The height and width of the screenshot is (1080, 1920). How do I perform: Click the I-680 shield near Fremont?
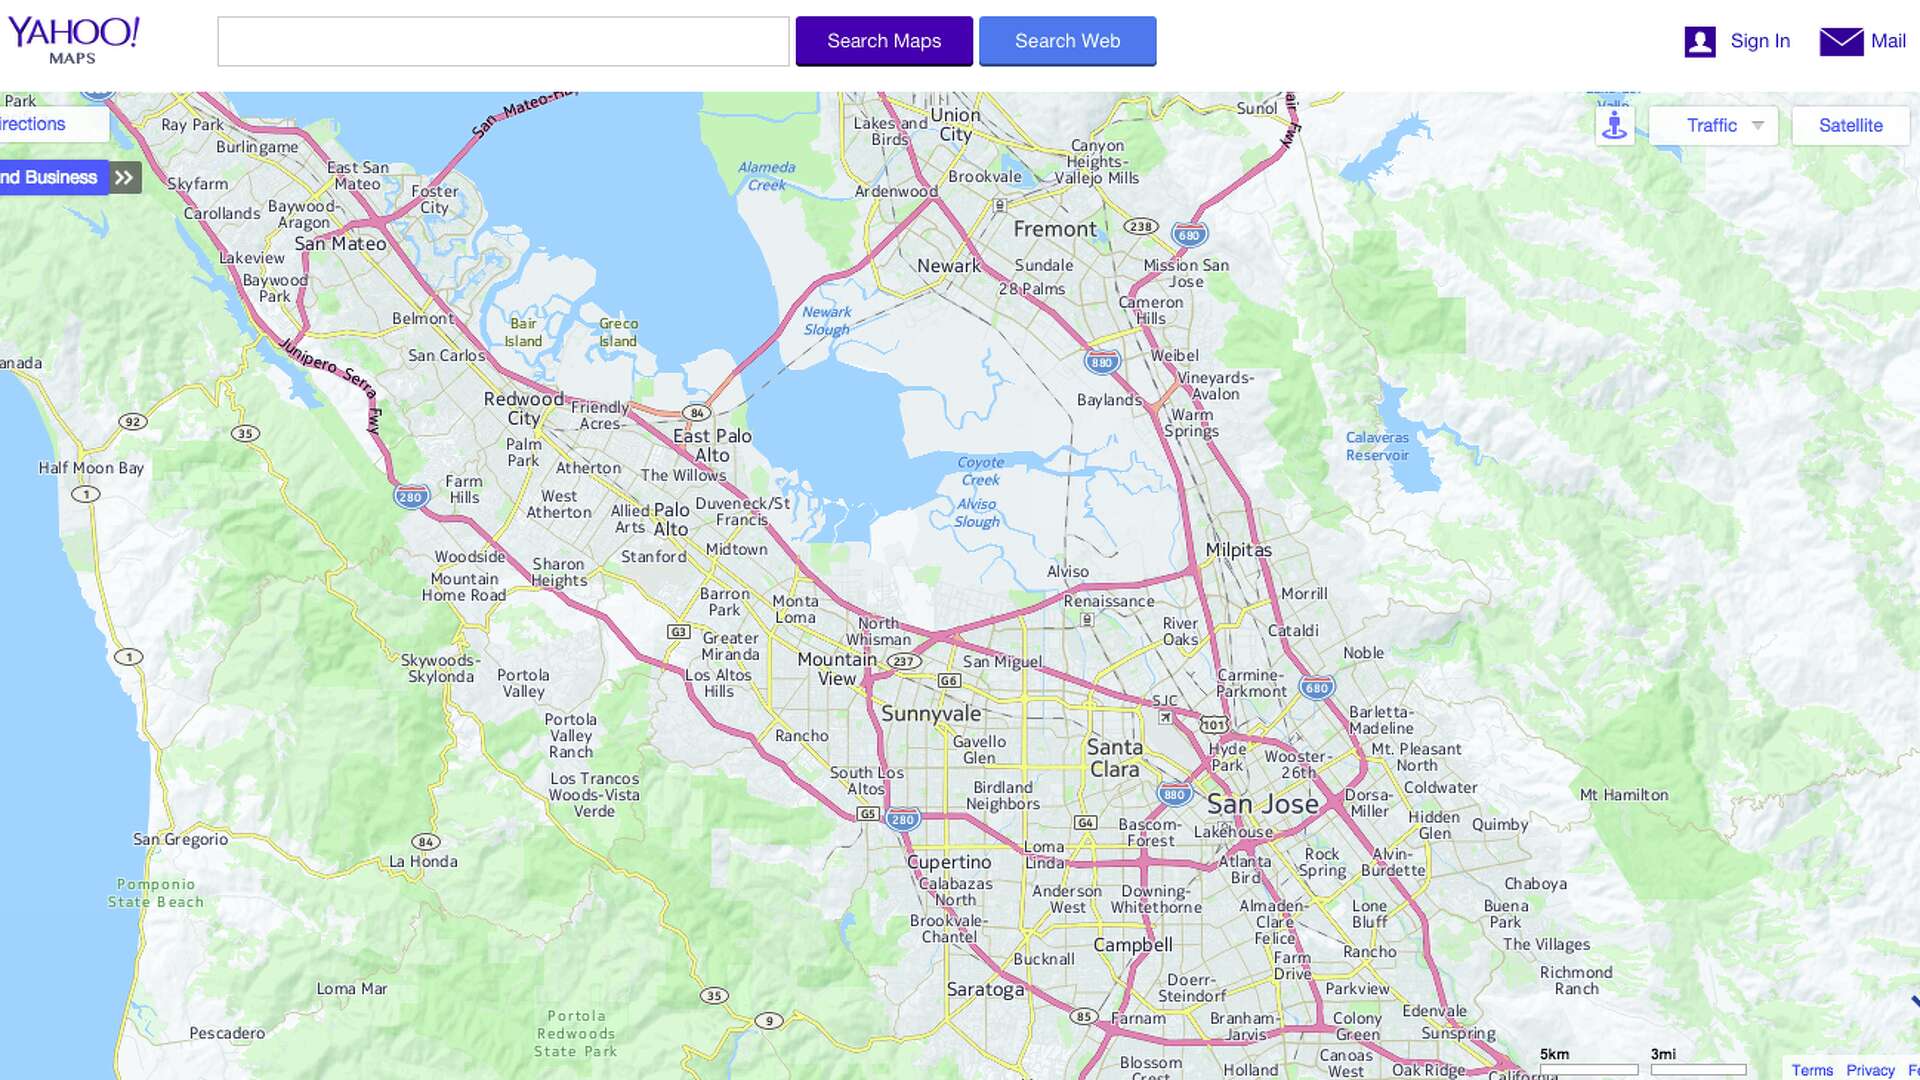click(1188, 236)
